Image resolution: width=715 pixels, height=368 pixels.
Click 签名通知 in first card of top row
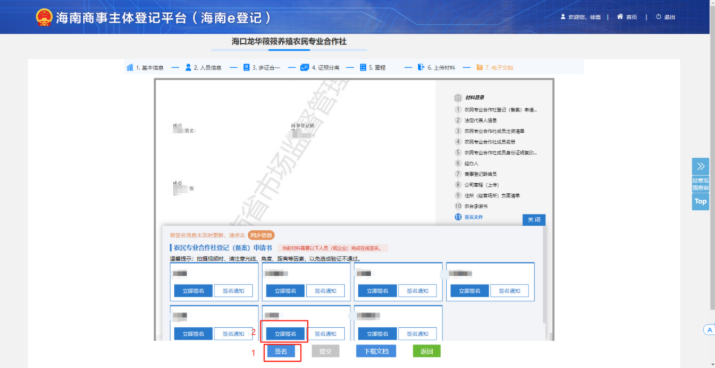click(x=233, y=291)
